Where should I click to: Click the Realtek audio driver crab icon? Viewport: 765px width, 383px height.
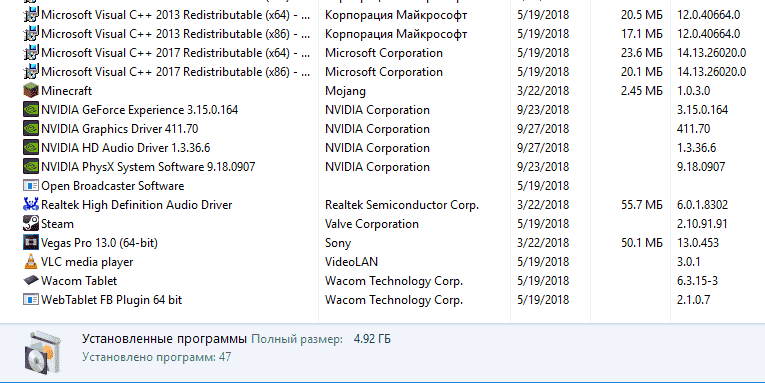pyautogui.click(x=31, y=205)
